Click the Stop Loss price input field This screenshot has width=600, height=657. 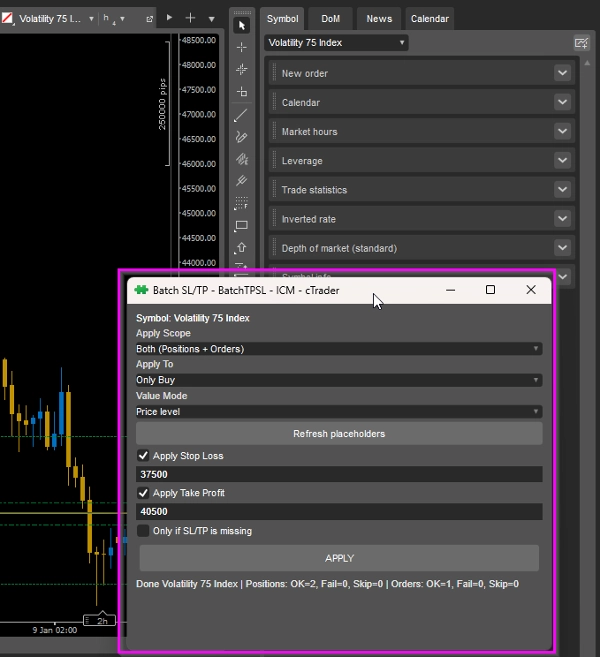coord(338,475)
